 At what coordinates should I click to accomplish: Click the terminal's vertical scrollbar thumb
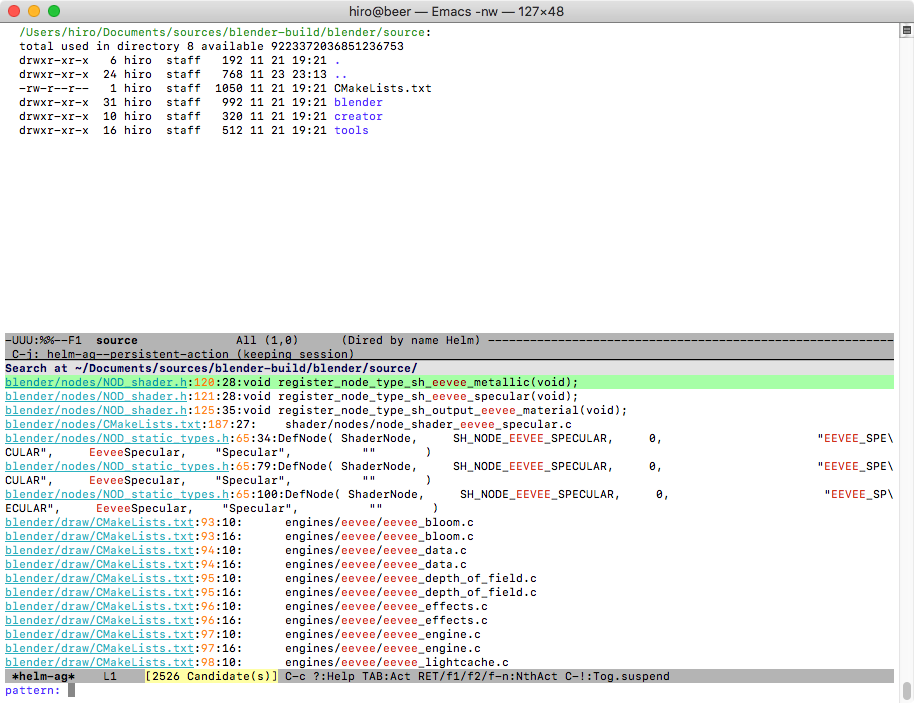coord(906,690)
